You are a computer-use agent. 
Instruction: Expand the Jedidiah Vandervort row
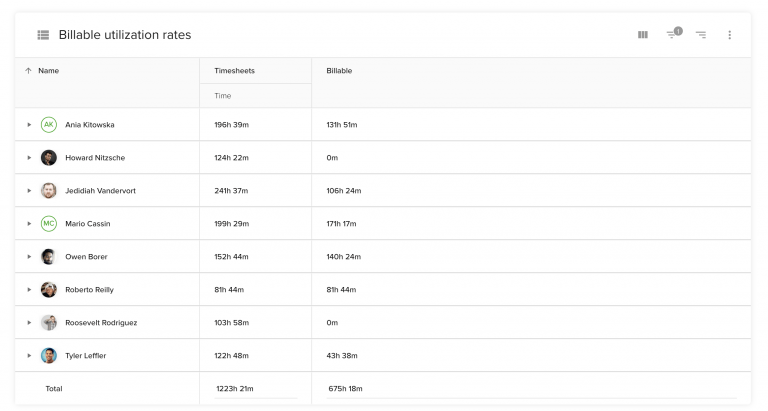point(29,191)
